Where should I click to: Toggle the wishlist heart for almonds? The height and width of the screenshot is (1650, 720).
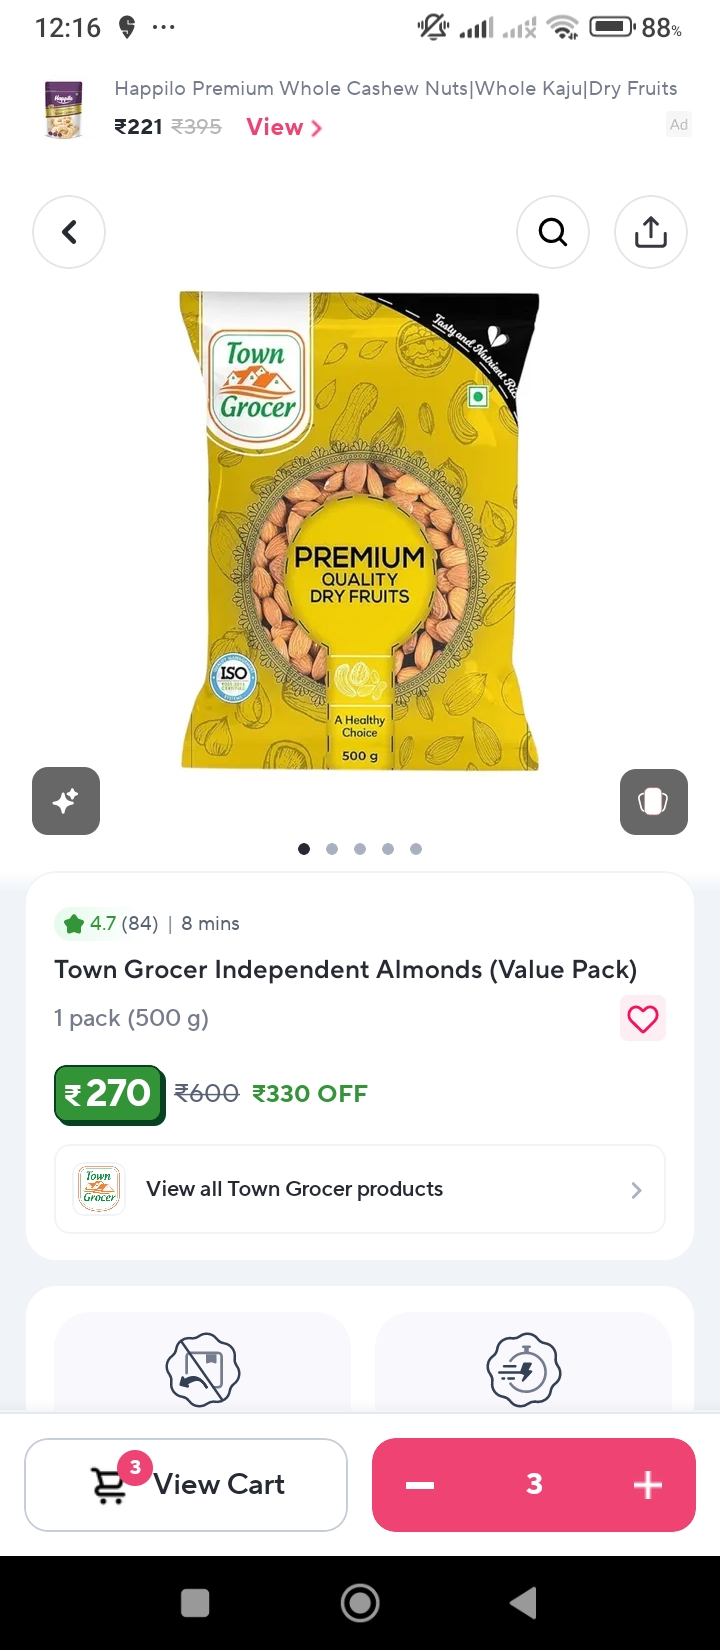pyautogui.click(x=643, y=1019)
